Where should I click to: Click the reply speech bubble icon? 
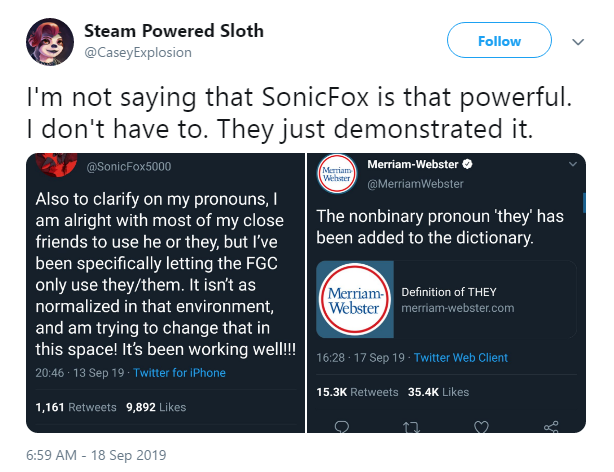coord(342,427)
